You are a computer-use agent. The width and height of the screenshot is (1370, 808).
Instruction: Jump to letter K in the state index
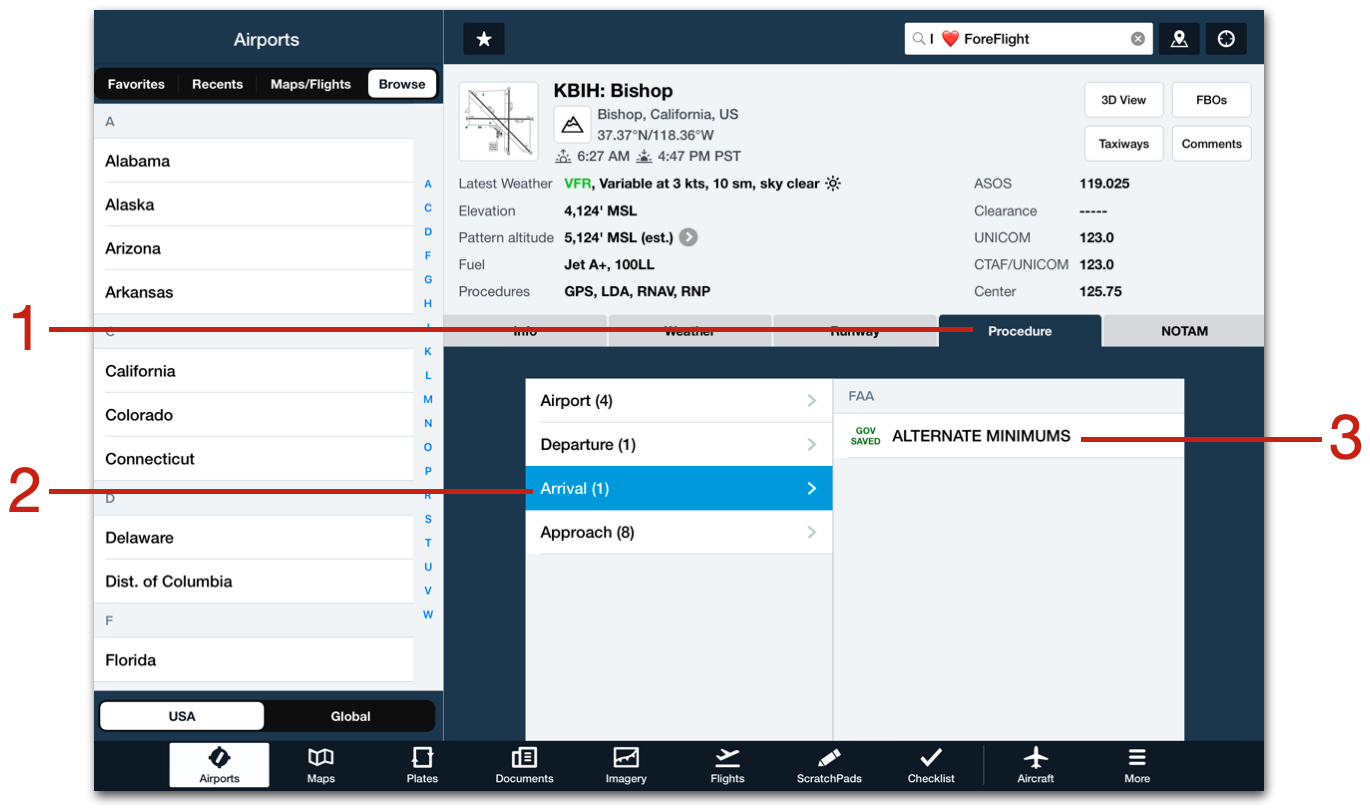tap(428, 351)
